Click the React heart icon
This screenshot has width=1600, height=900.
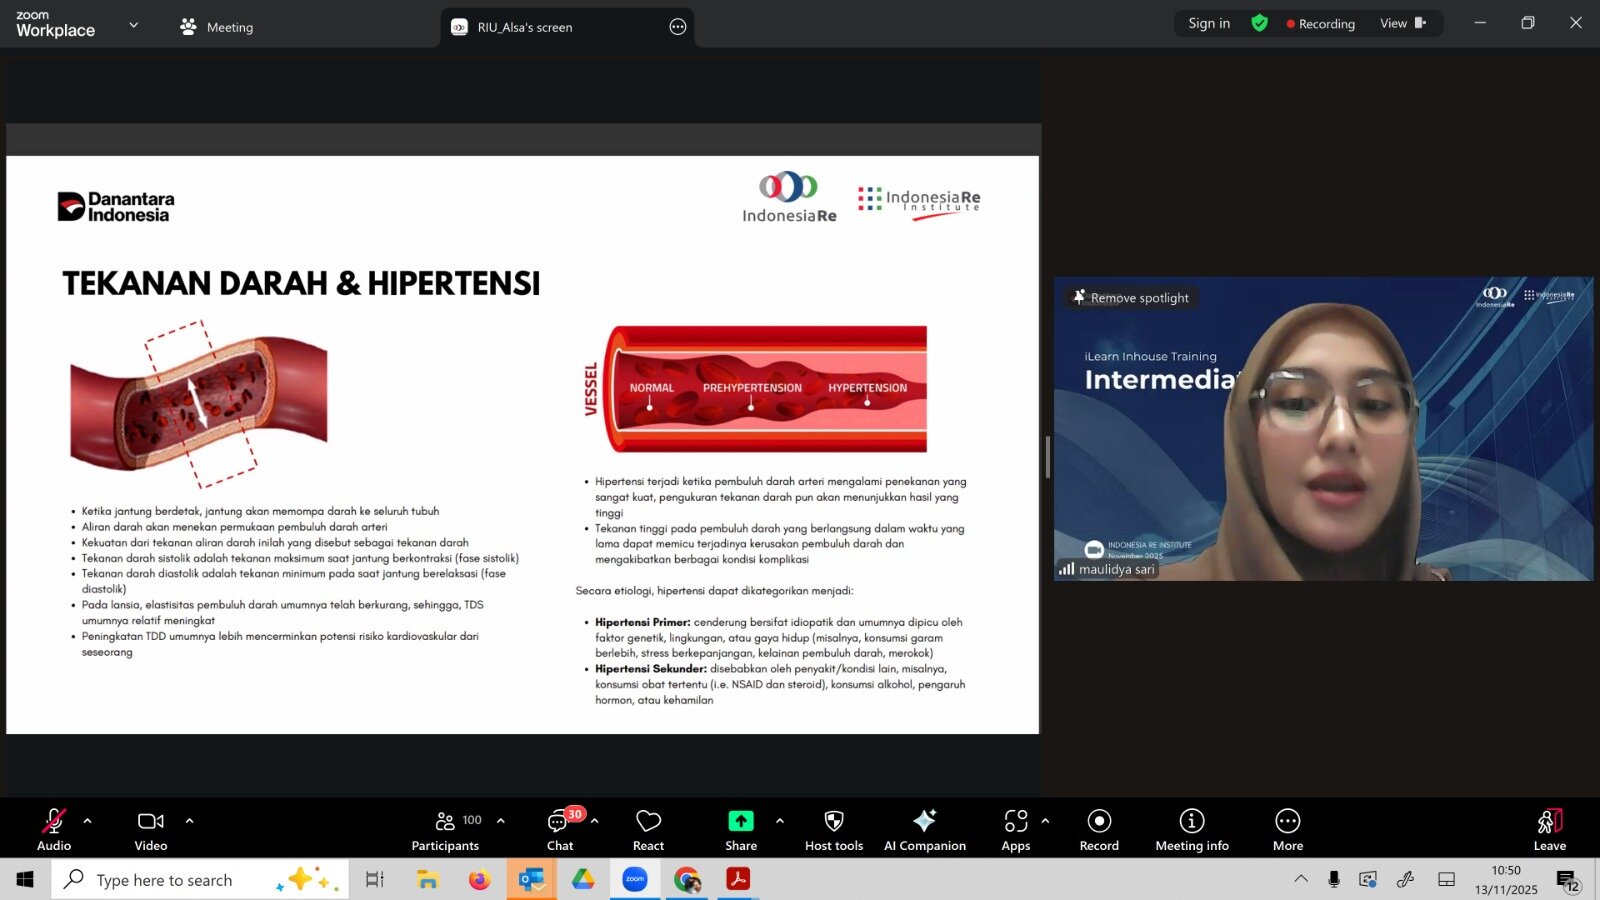pos(648,829)
